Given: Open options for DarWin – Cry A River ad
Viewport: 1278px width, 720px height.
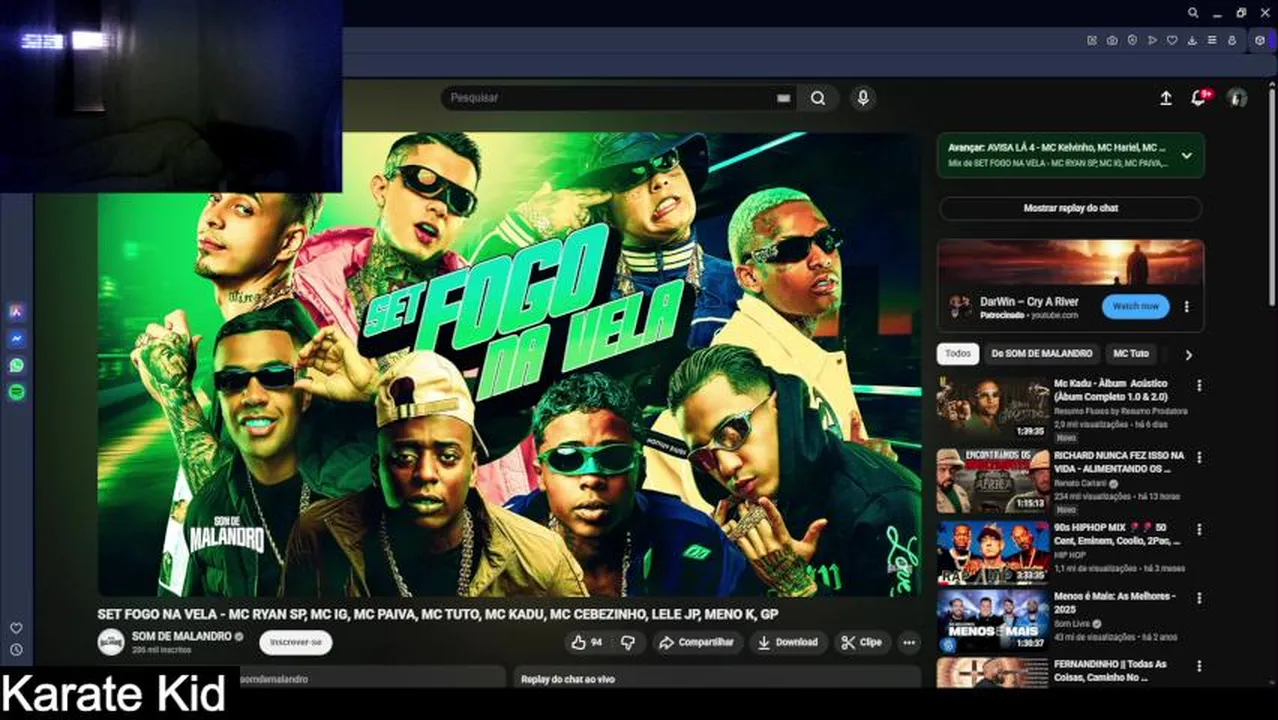Looking at the screenshot, I should [x=1187, y=307].
